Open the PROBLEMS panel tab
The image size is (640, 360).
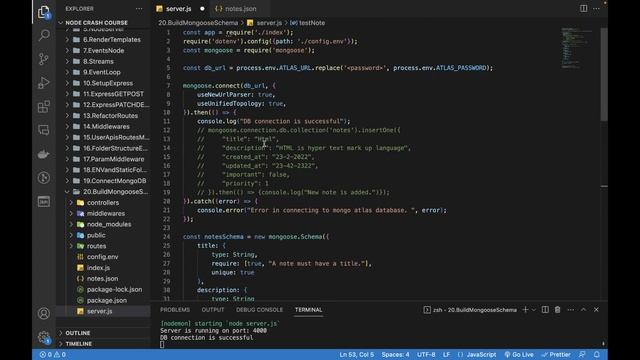(175, 310)
